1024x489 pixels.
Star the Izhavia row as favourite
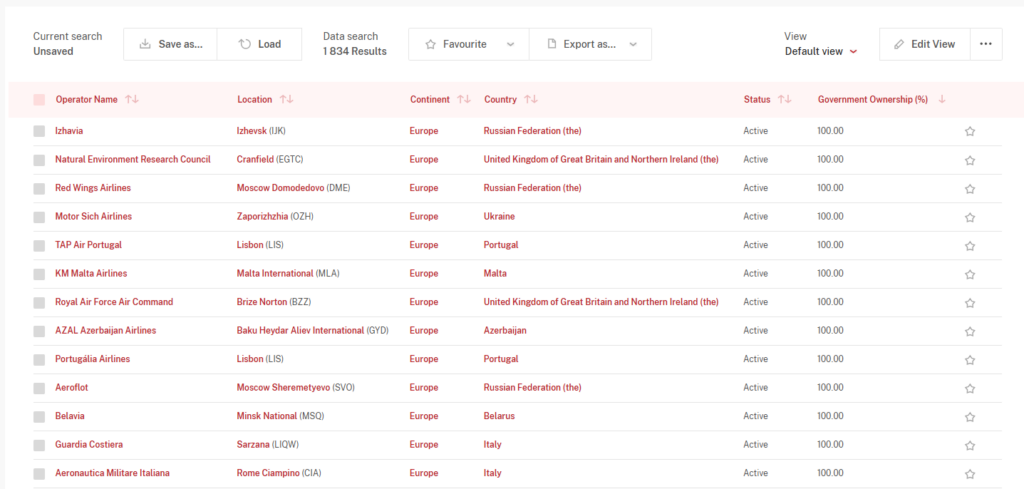click(969, 131)
